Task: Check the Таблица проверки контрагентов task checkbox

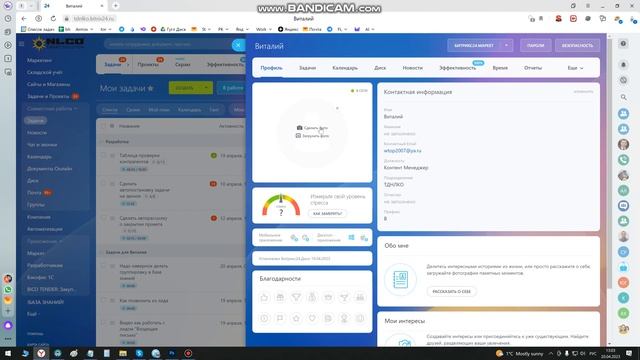Action: click(103, 155)
